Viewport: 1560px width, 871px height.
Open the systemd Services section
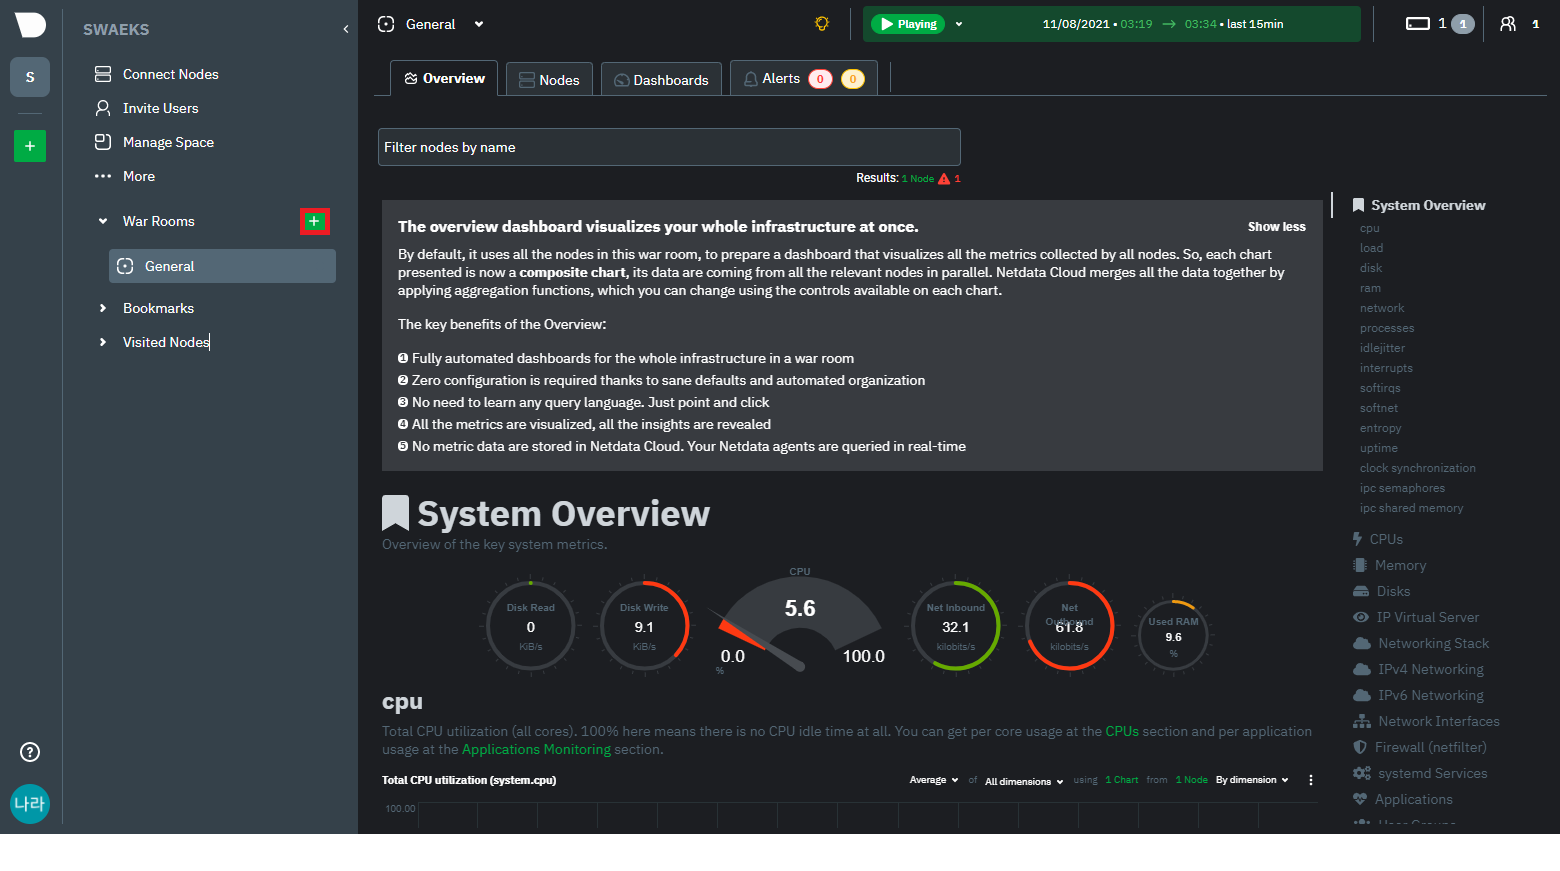point(1419,773)
